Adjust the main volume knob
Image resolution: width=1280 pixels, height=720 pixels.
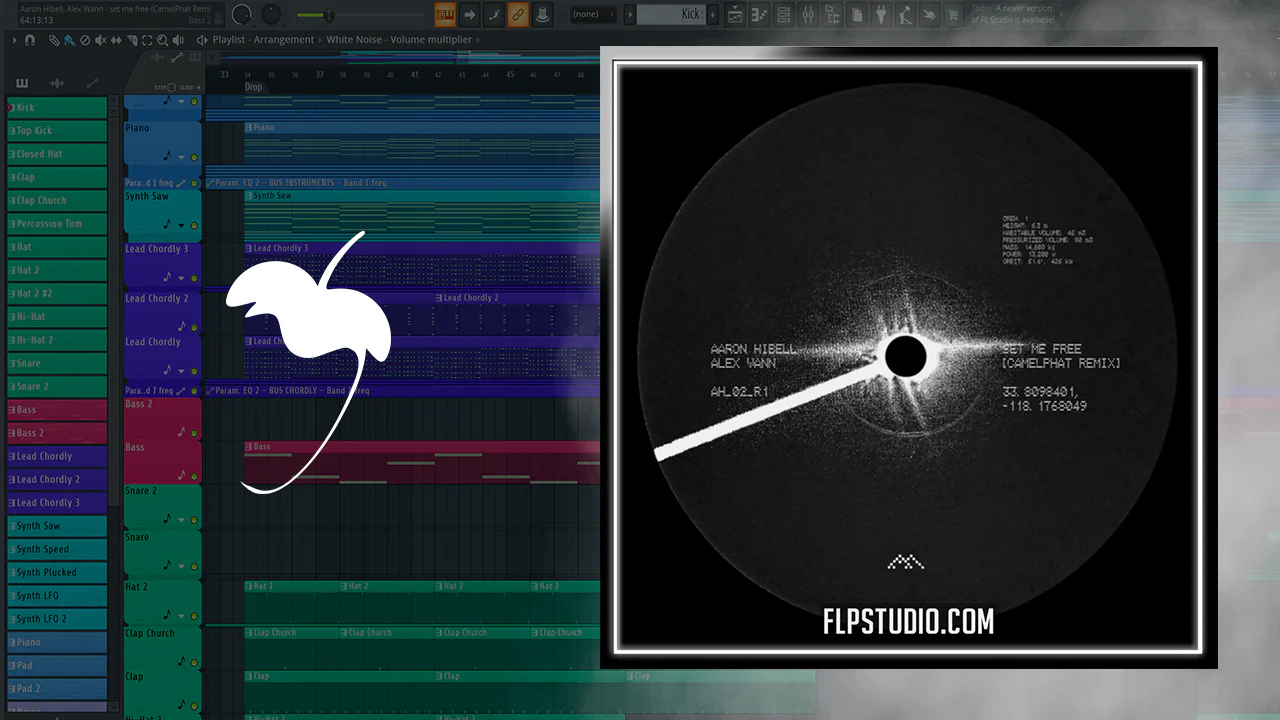click(x=242, y=15)
